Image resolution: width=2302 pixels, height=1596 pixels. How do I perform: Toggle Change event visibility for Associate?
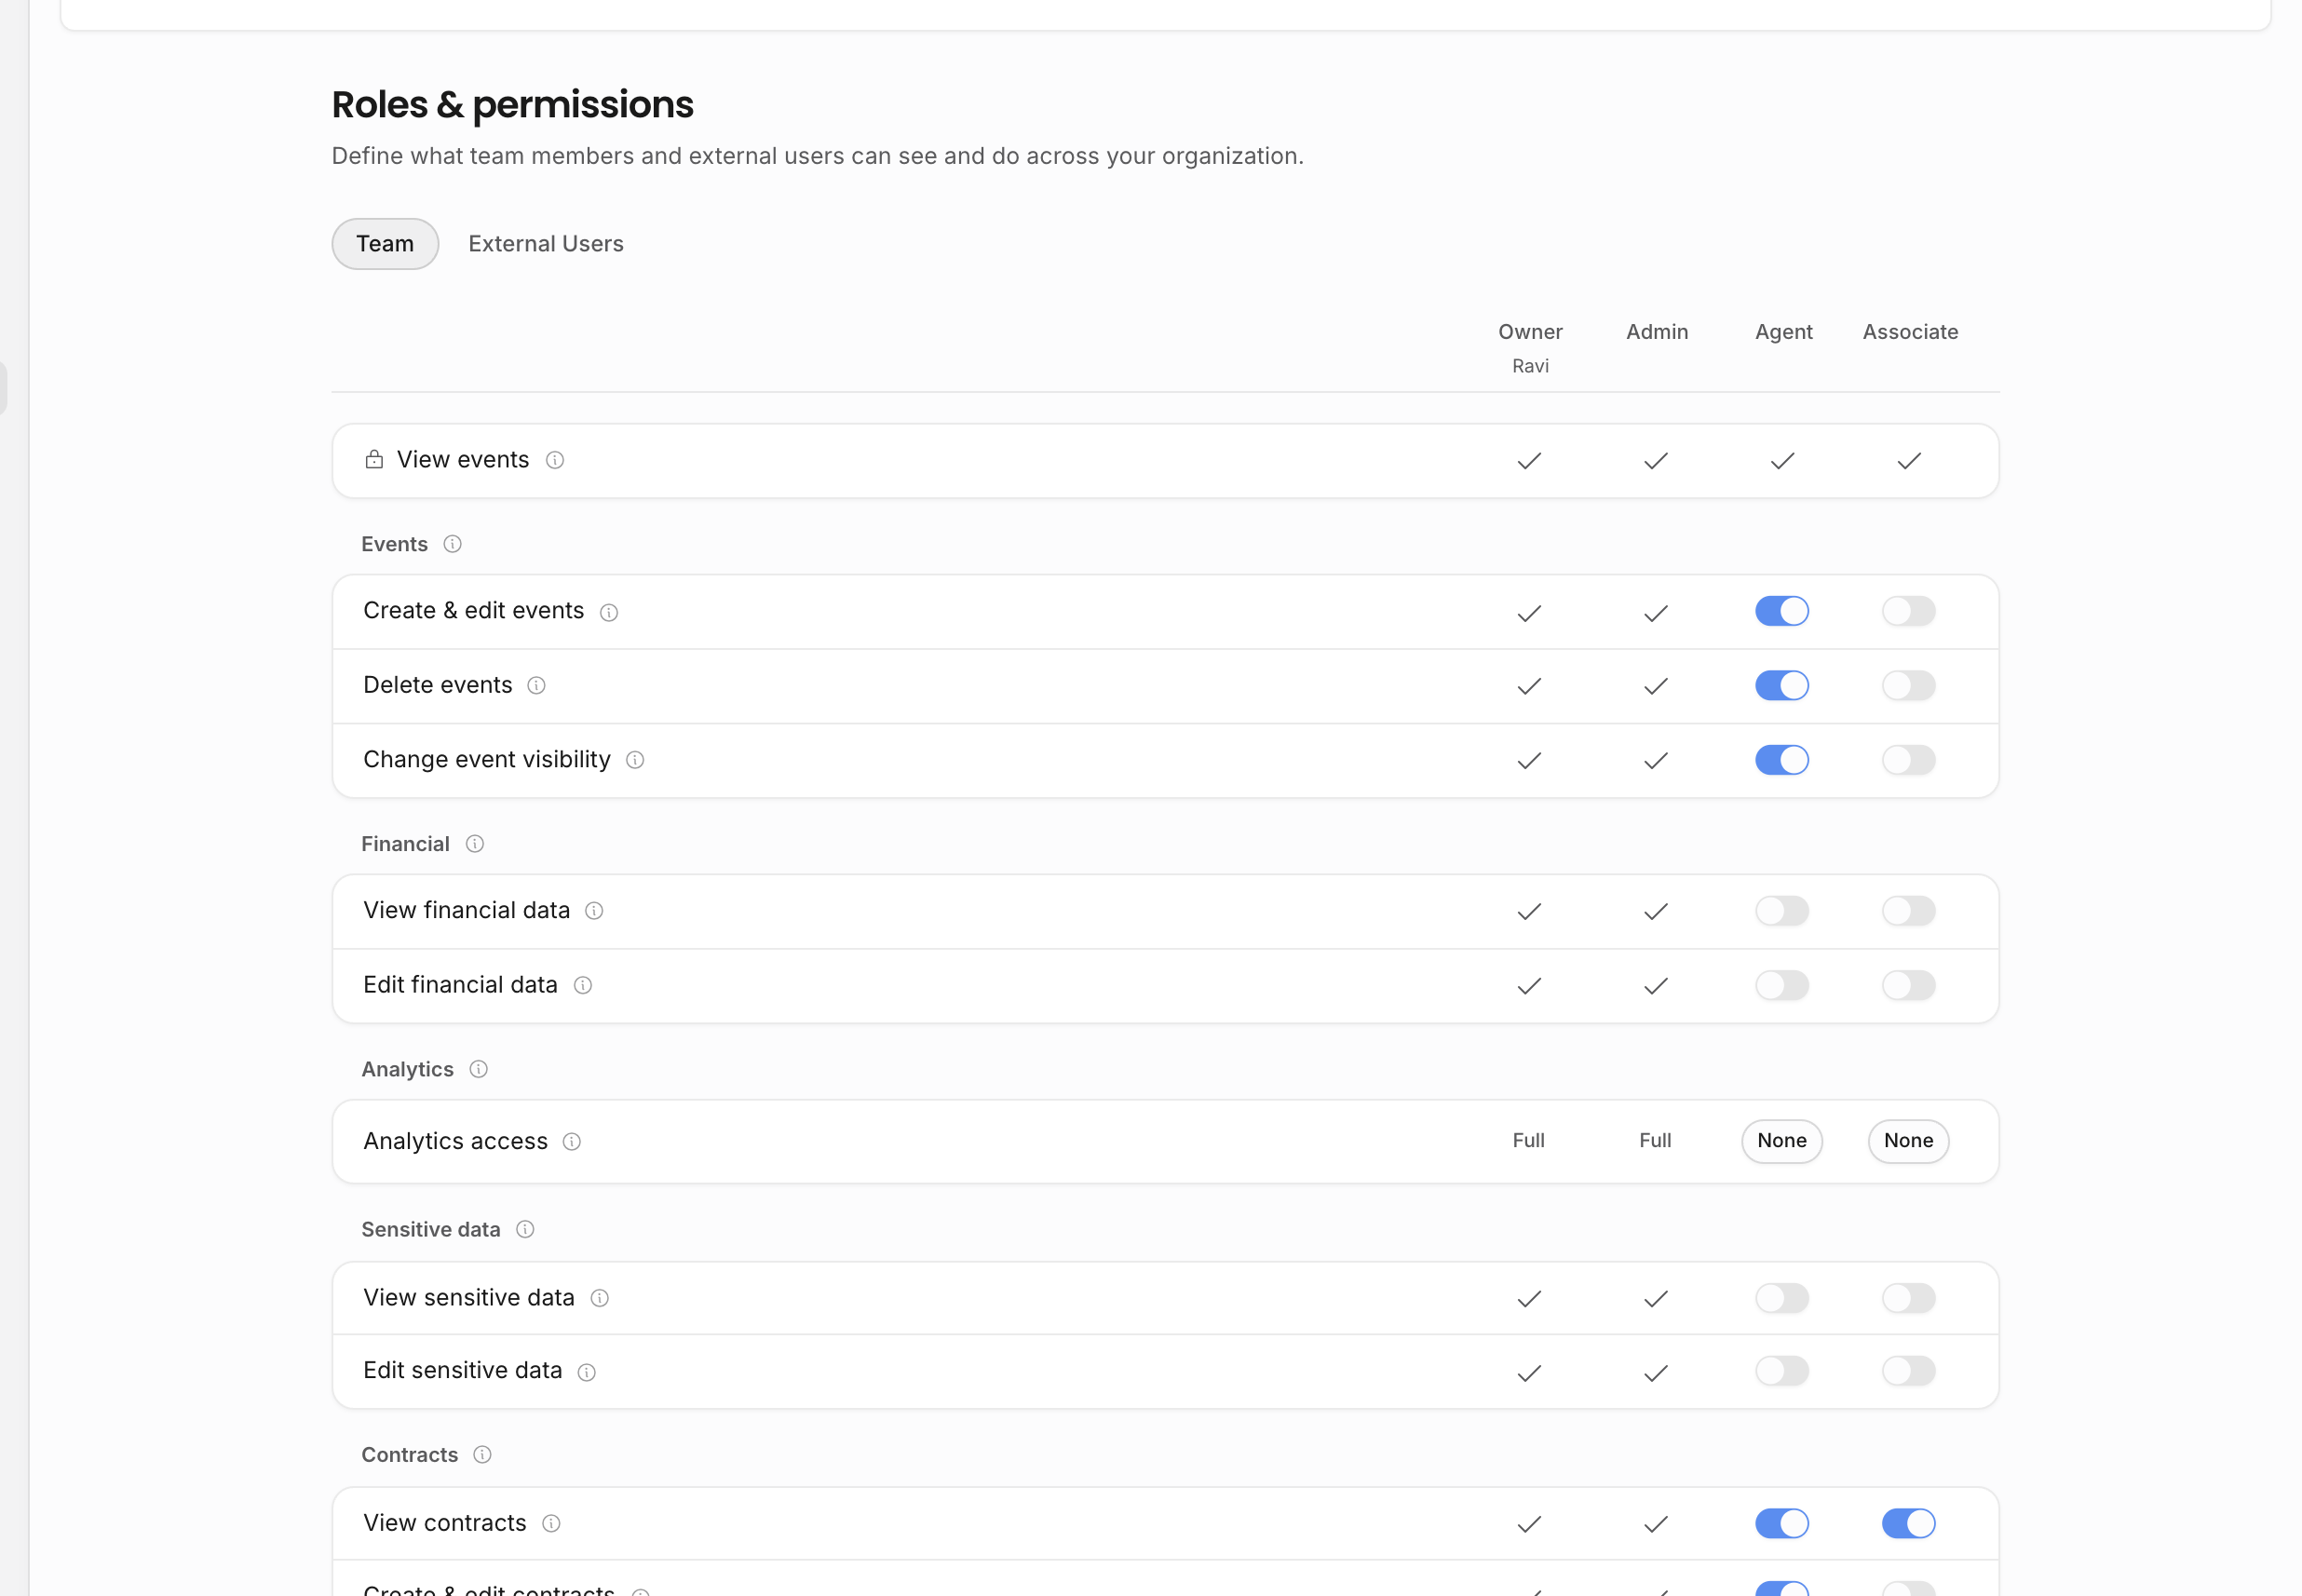(x=1909, y=760)
